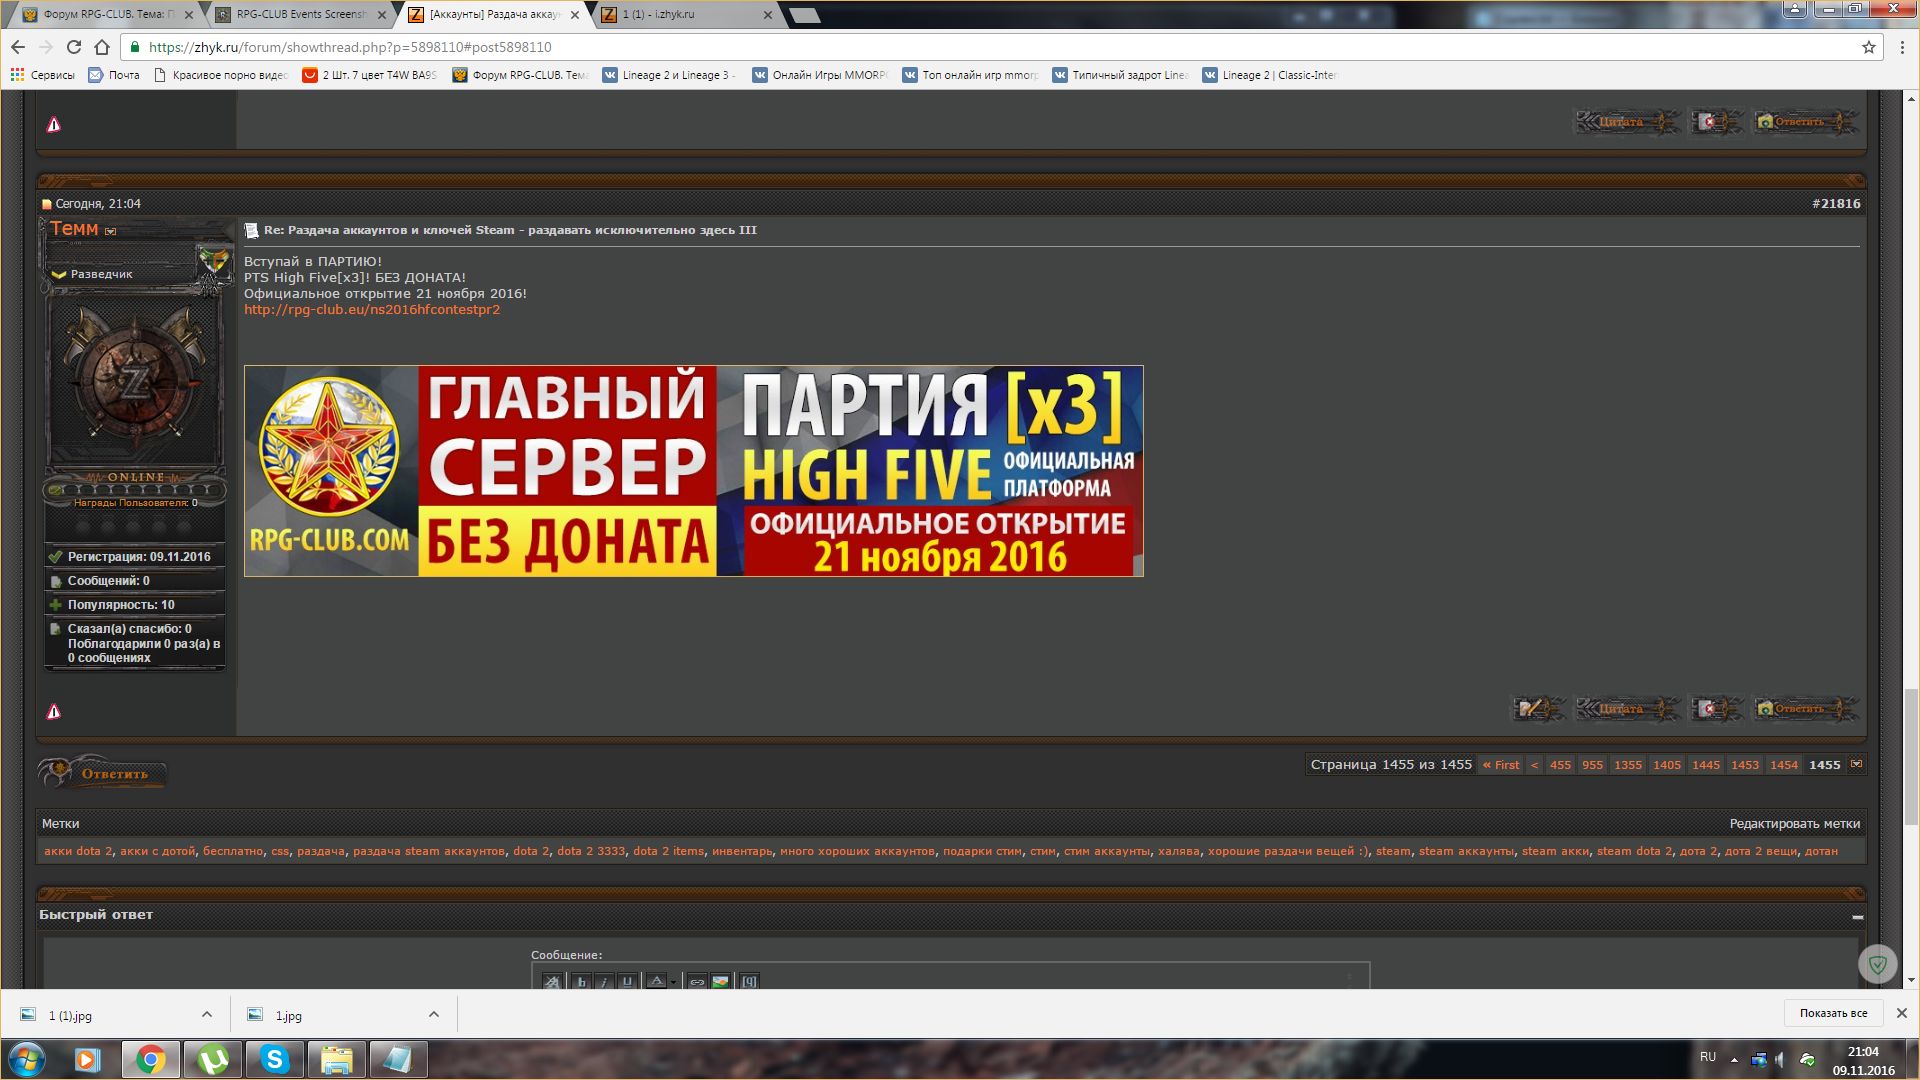Open the font color dropdown arrow
The width and height of the screenshot is (1920, 1080).
click(x=673, y=982)
